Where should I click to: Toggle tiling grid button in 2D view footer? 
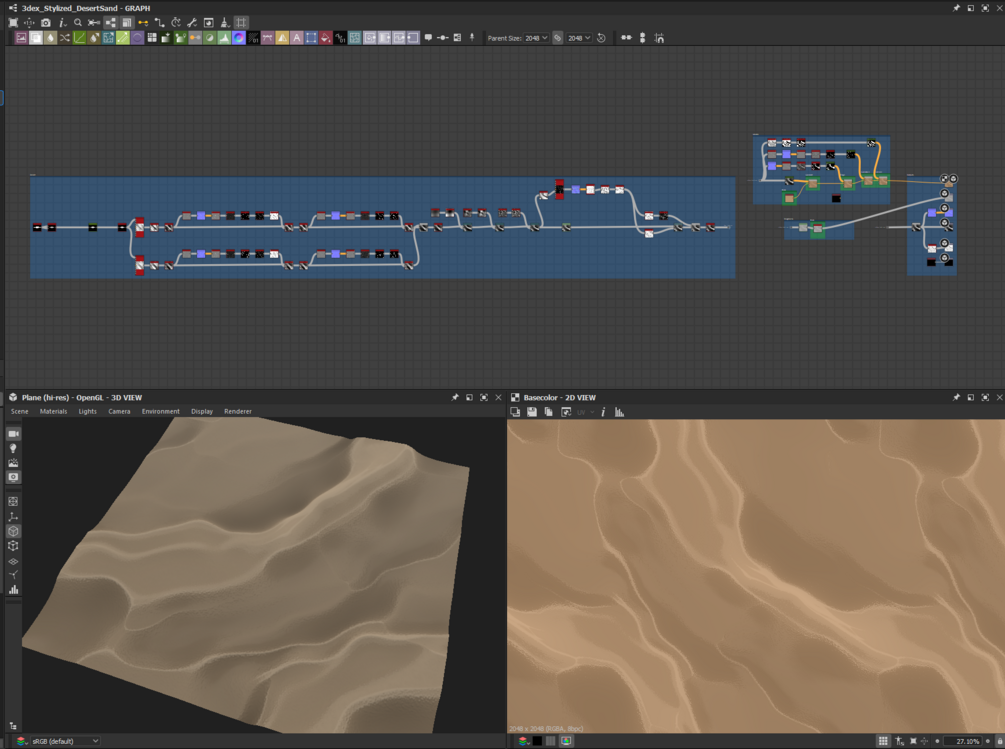[883, 741]
